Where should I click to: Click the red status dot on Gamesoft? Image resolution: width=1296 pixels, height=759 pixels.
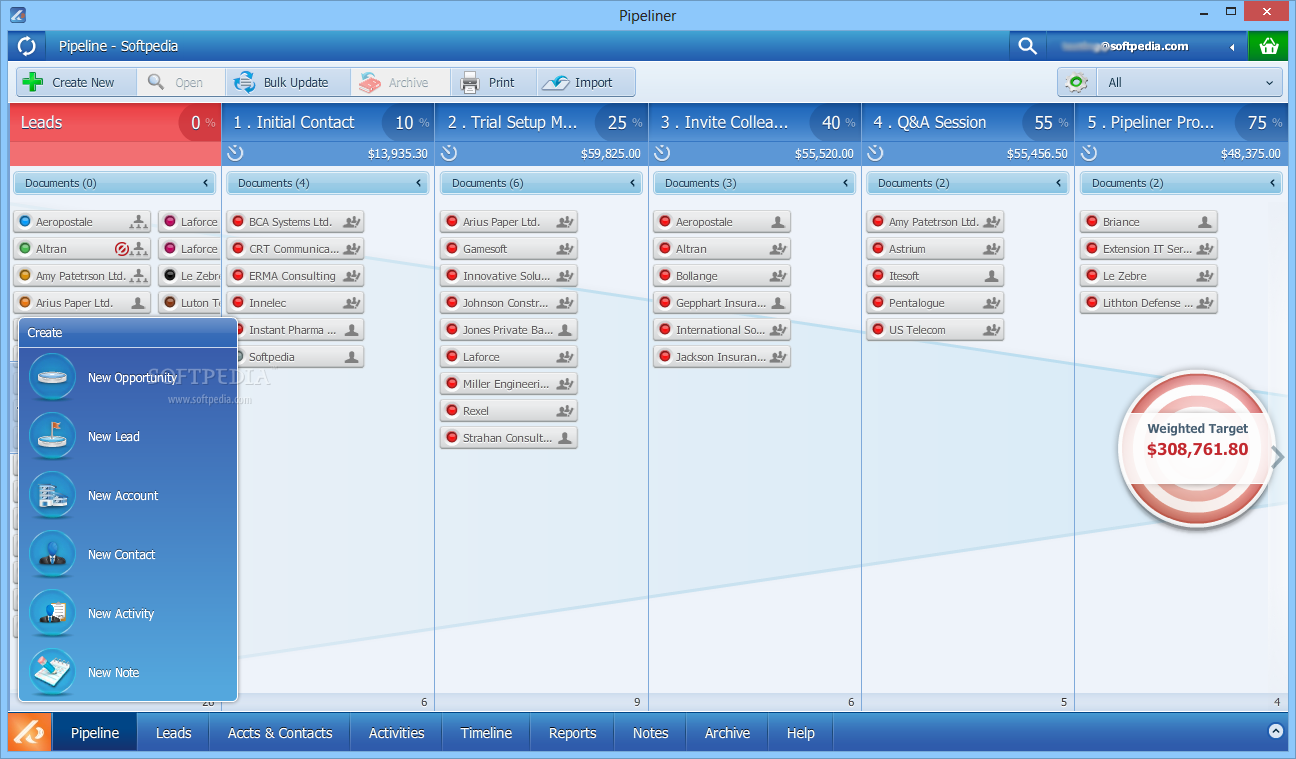click(452, 249)
